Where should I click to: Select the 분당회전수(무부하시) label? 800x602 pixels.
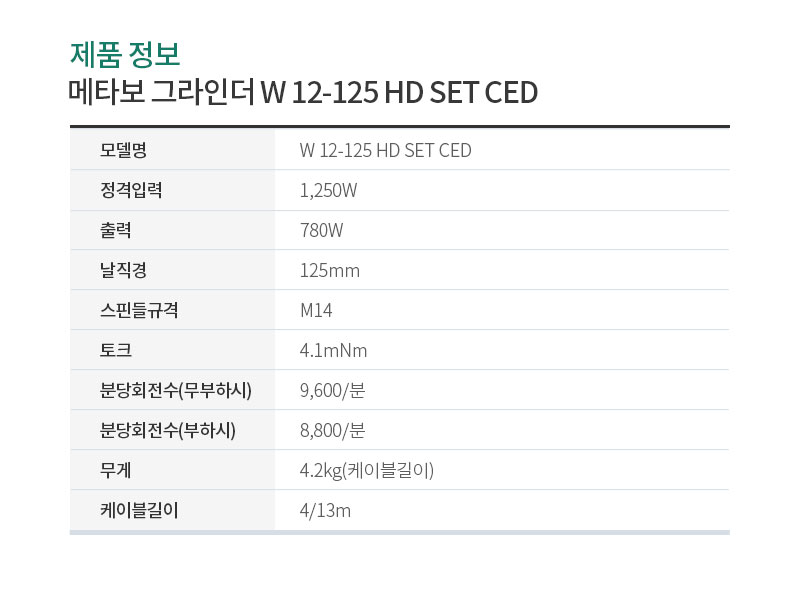click(176, 390)
